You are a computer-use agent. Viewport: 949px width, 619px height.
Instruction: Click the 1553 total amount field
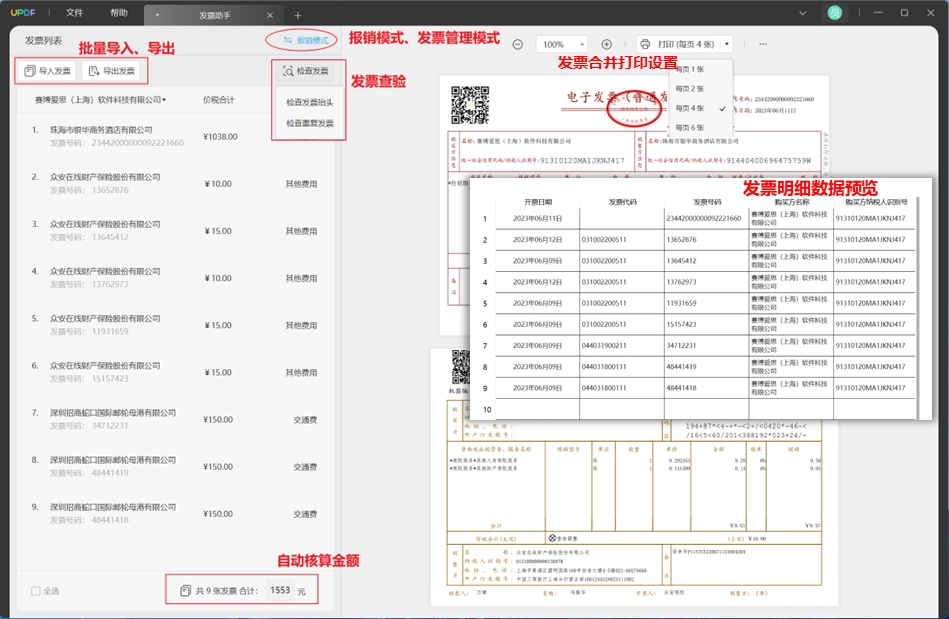(280, 590)
